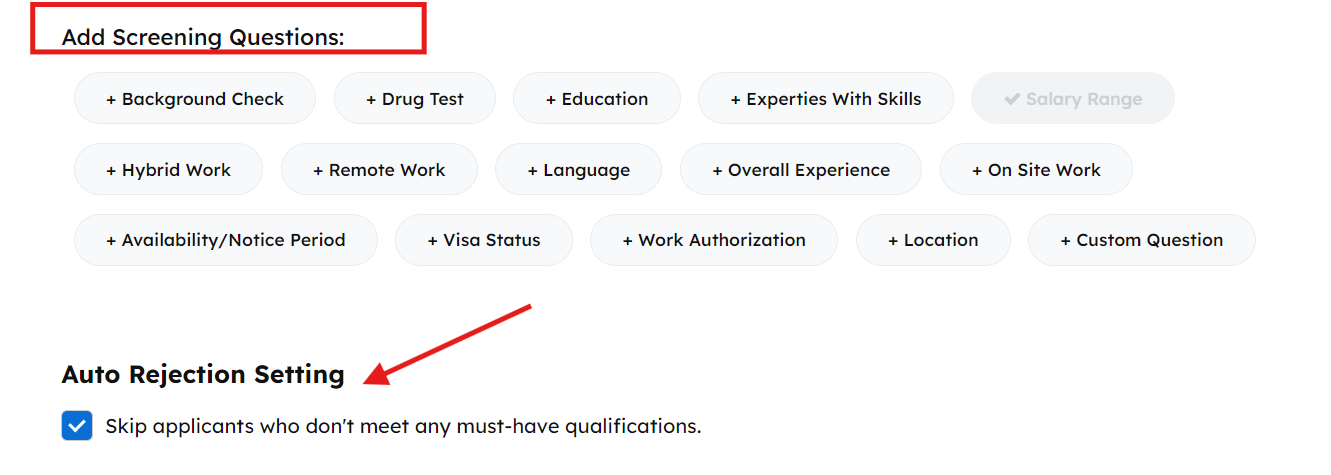Add Hybrid Work screening question

(x=168, y=170)
